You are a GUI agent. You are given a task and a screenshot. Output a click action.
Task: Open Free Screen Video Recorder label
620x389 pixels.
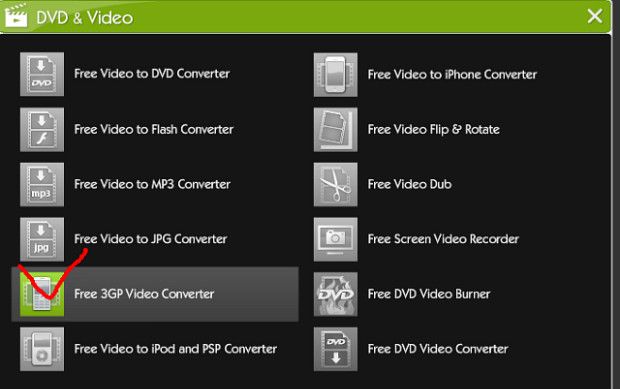coord(443,239)
